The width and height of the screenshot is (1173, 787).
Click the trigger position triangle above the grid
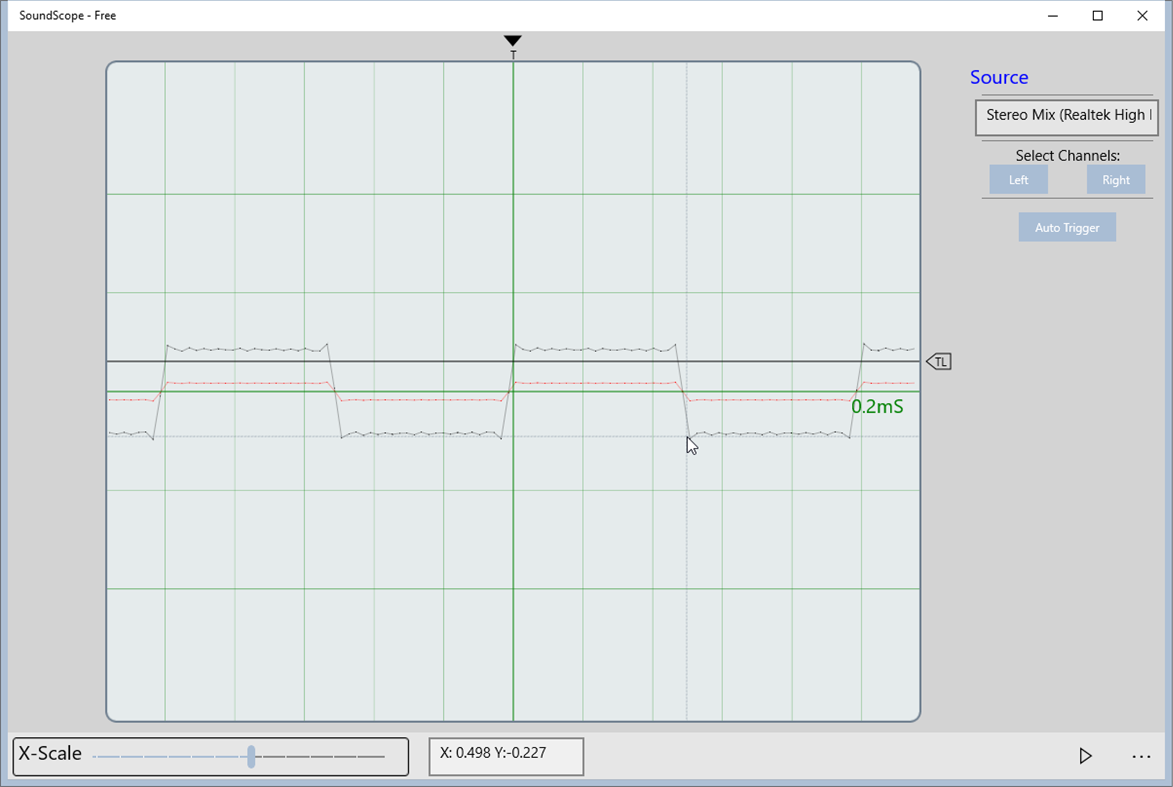point(513,42)
